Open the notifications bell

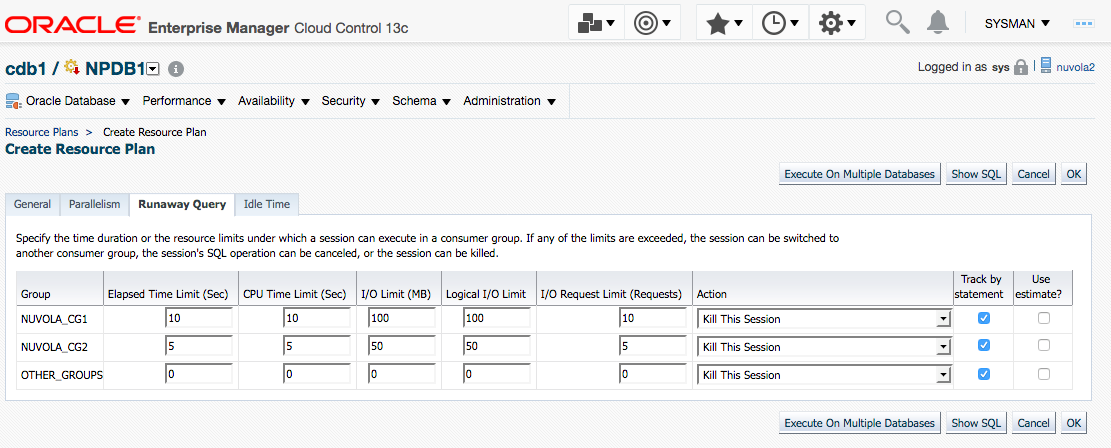coord(937,23)
